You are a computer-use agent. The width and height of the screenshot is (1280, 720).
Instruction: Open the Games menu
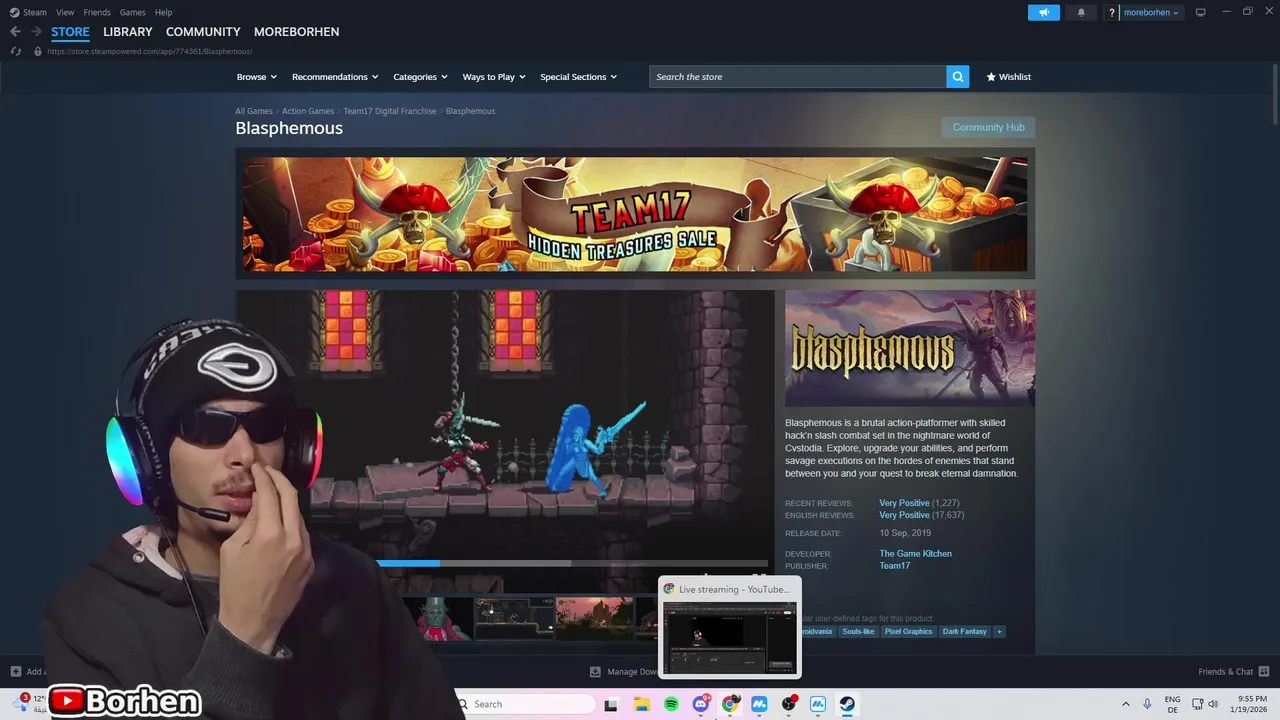point(132,12)
